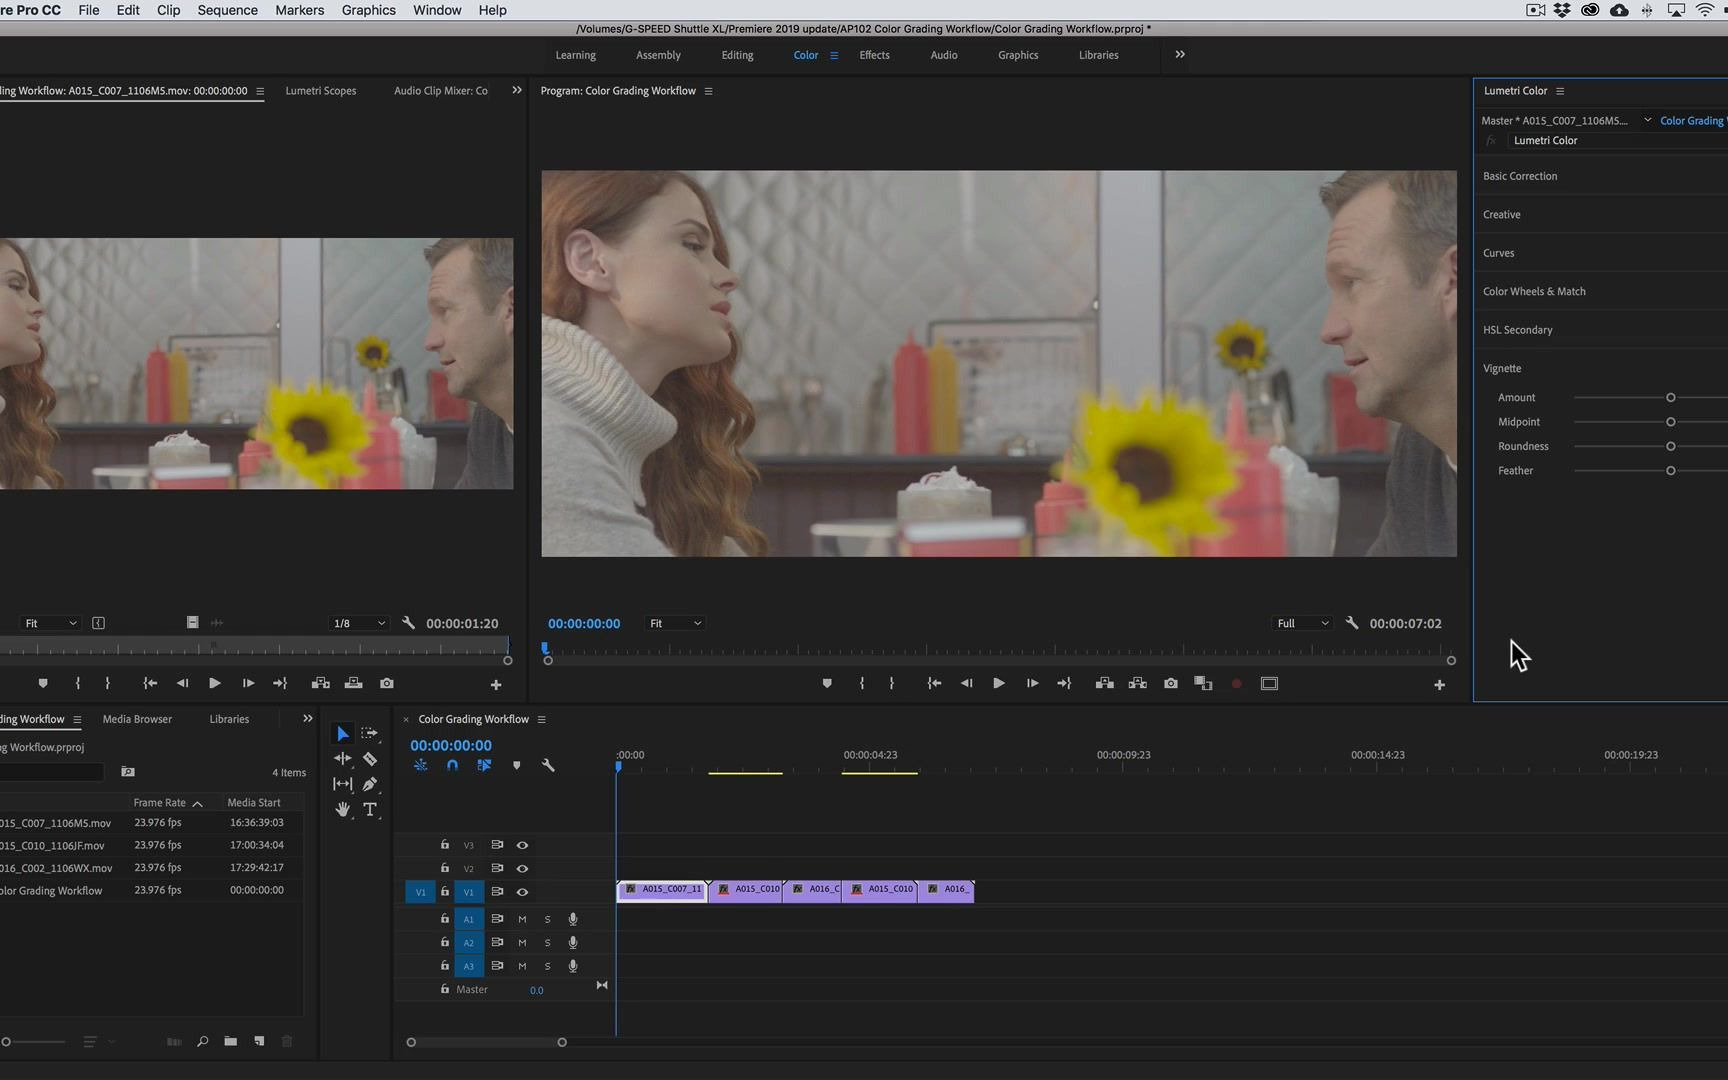This screenshot has width=1728, height=1080.
Task: Select the A015_C007_11 clip on V1
Action: click(x=662, y=890)
